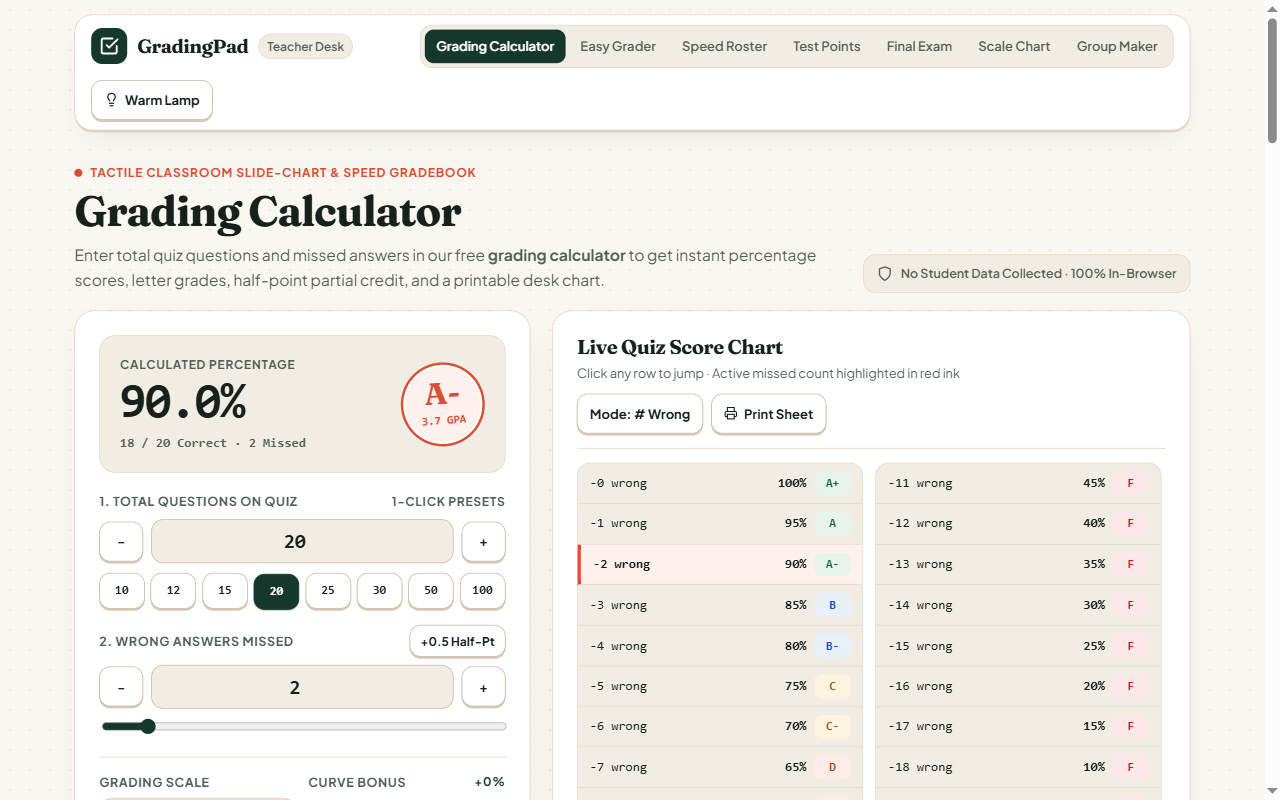Viewport: 1280px width, 800px height.
Task: Click the highlighted -2 wrong row
Action: 720,564
